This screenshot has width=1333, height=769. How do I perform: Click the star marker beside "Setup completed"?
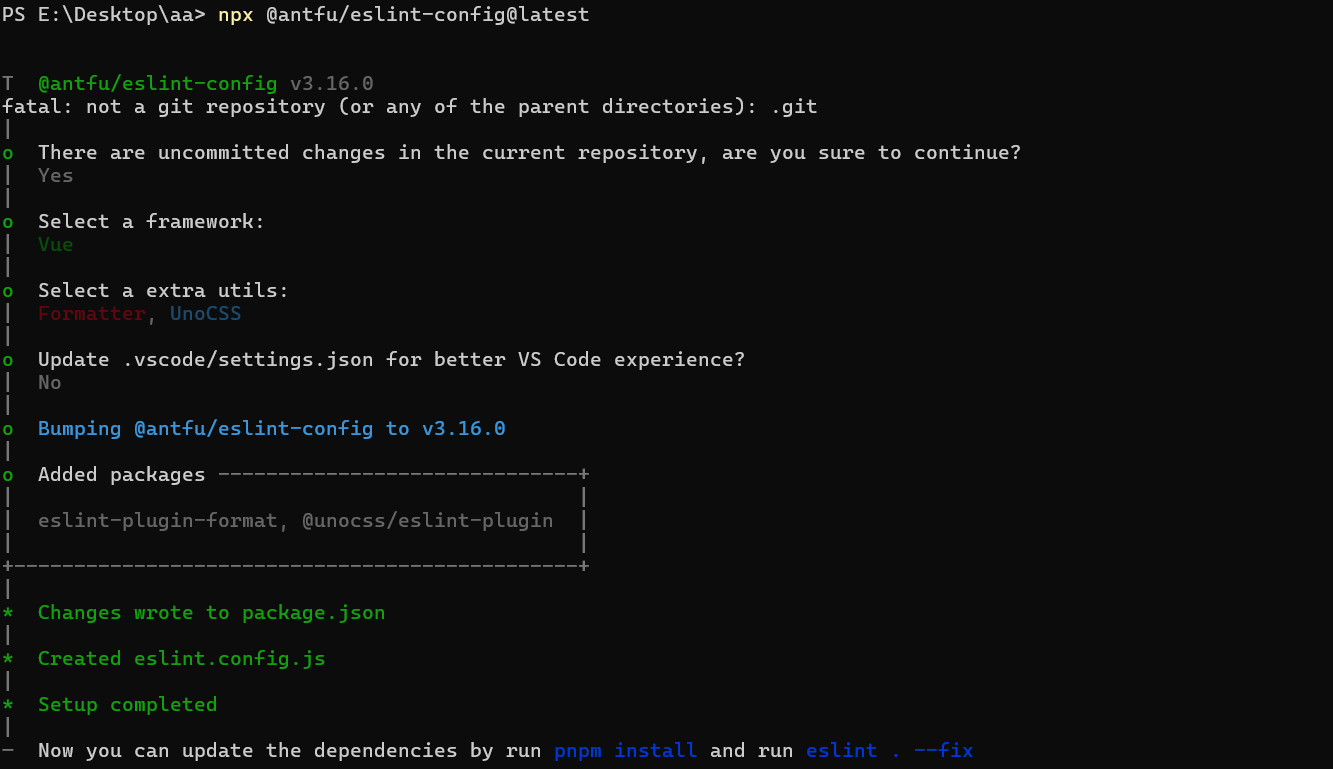point(8,705)
